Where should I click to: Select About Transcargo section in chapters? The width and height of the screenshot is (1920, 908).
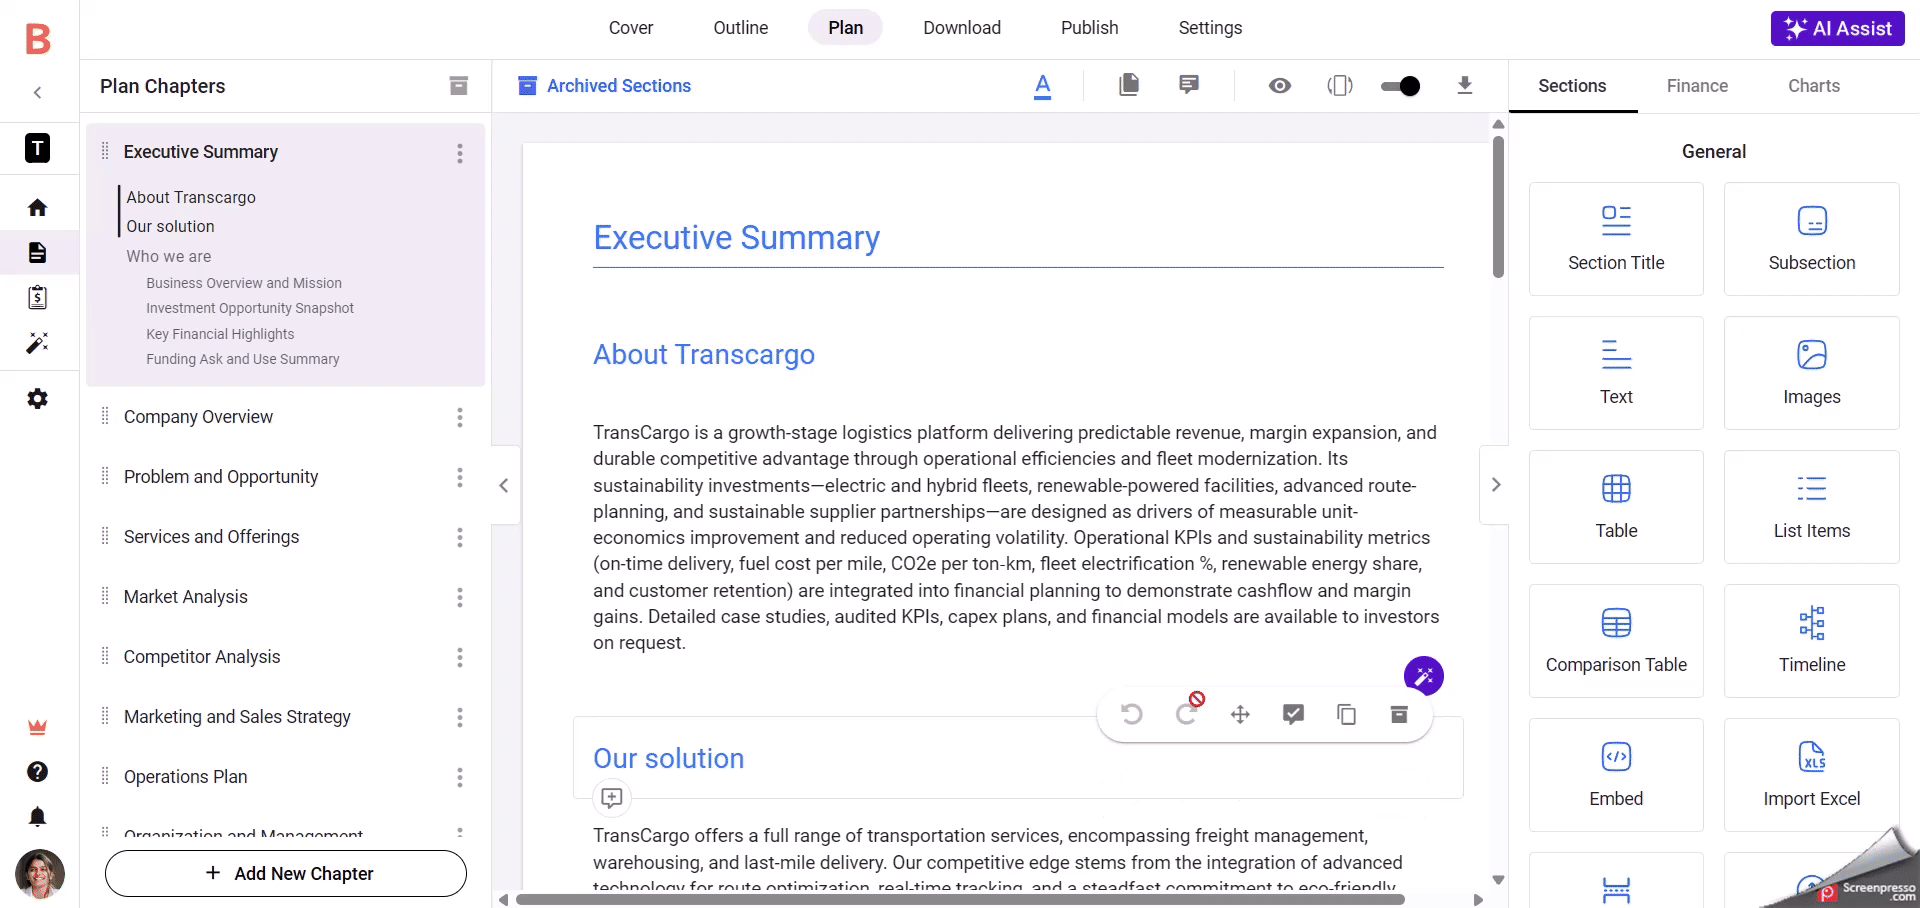(191, 197)
